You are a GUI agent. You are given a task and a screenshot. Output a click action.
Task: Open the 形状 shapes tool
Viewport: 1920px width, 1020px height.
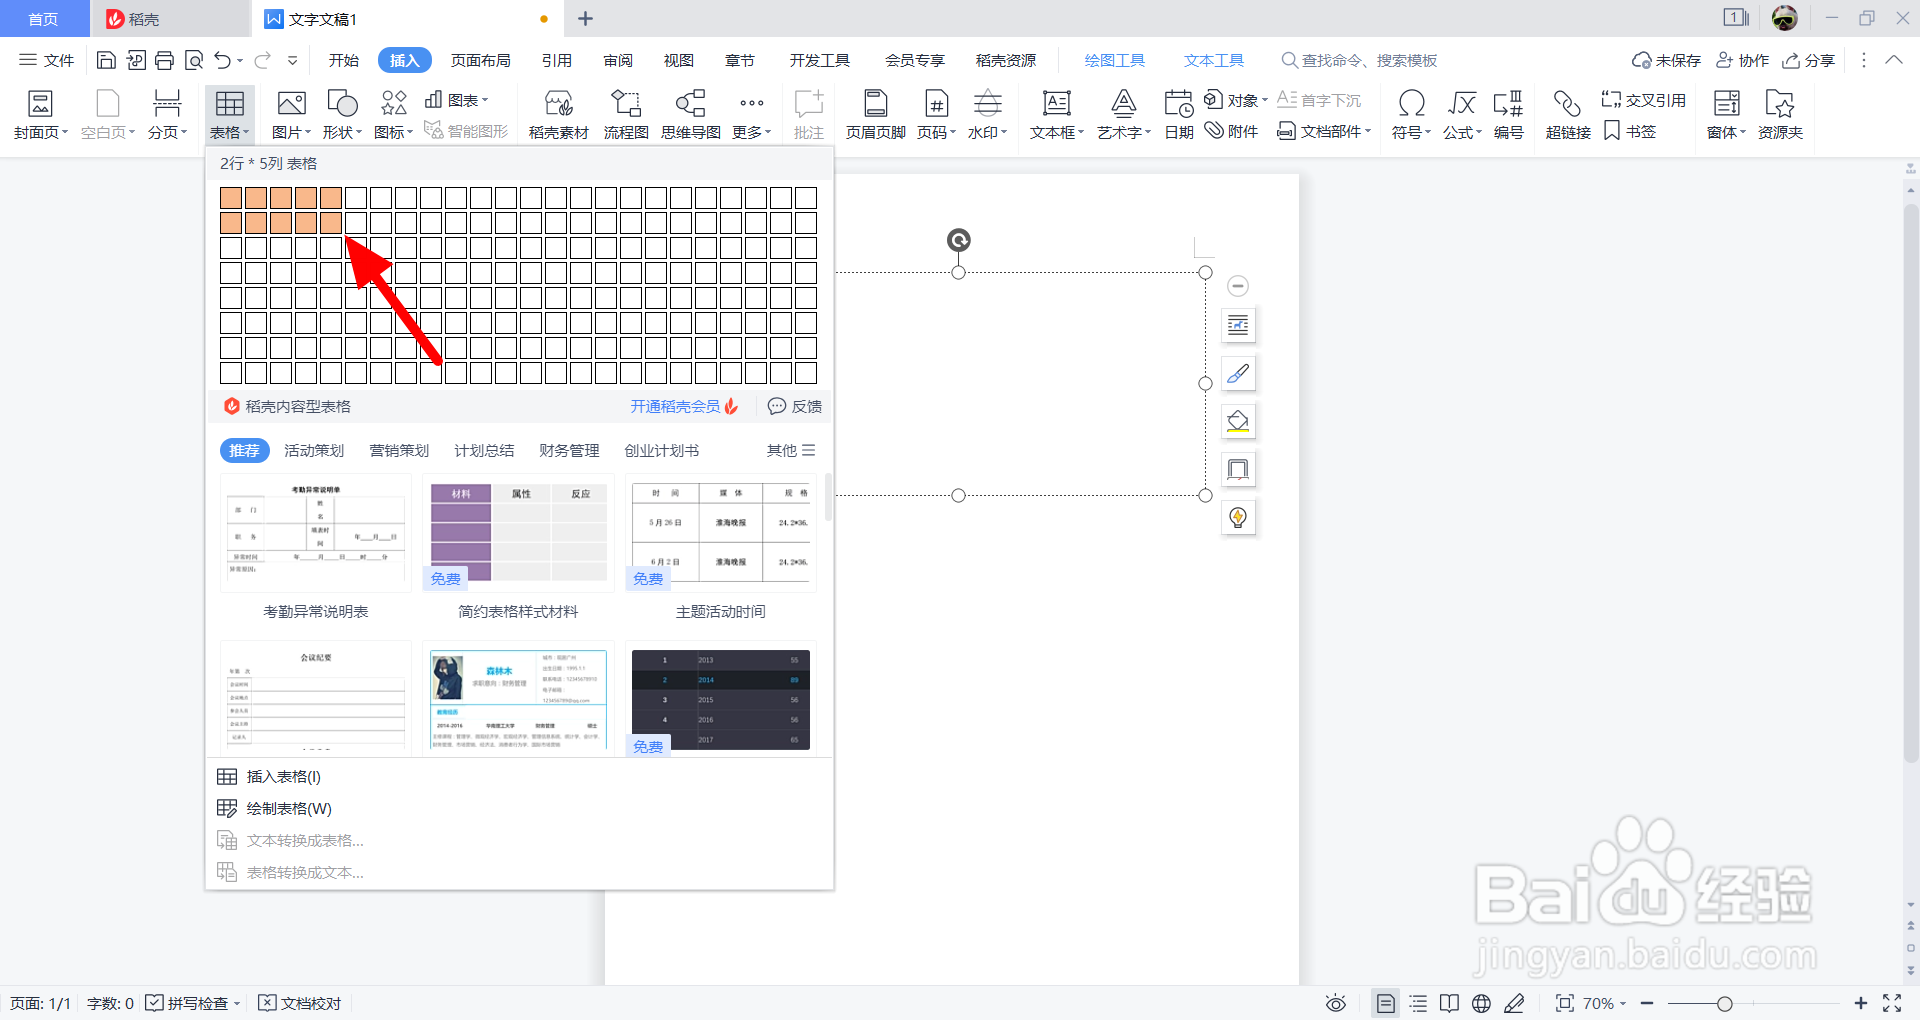coord(342,114)
